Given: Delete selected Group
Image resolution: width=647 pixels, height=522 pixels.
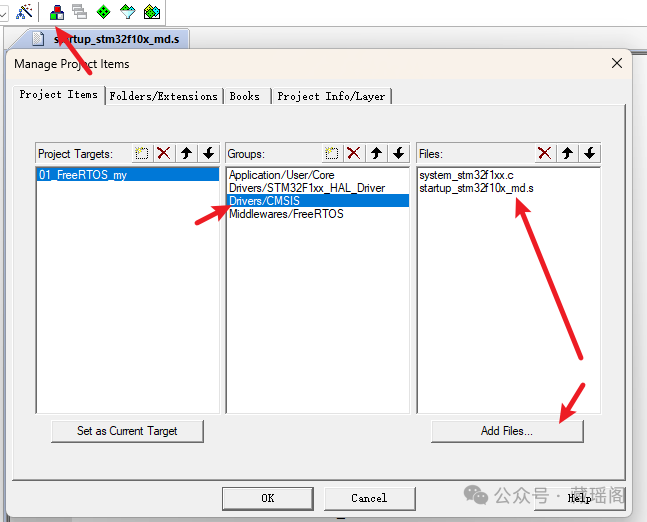Looking at the screenshot, I should (354, 154).
